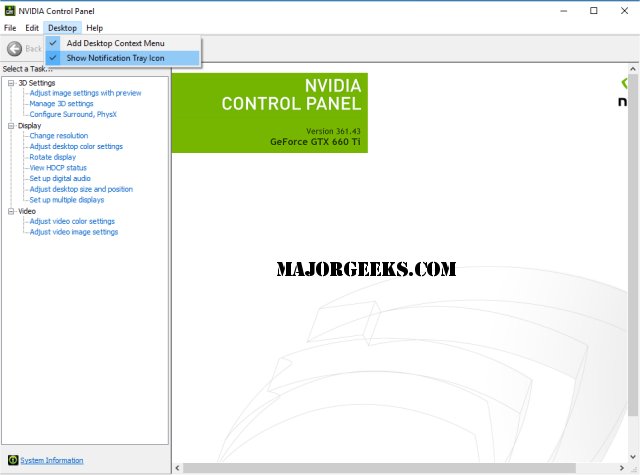
Task: Select Adjust video color settings
Action: point(72,221)
